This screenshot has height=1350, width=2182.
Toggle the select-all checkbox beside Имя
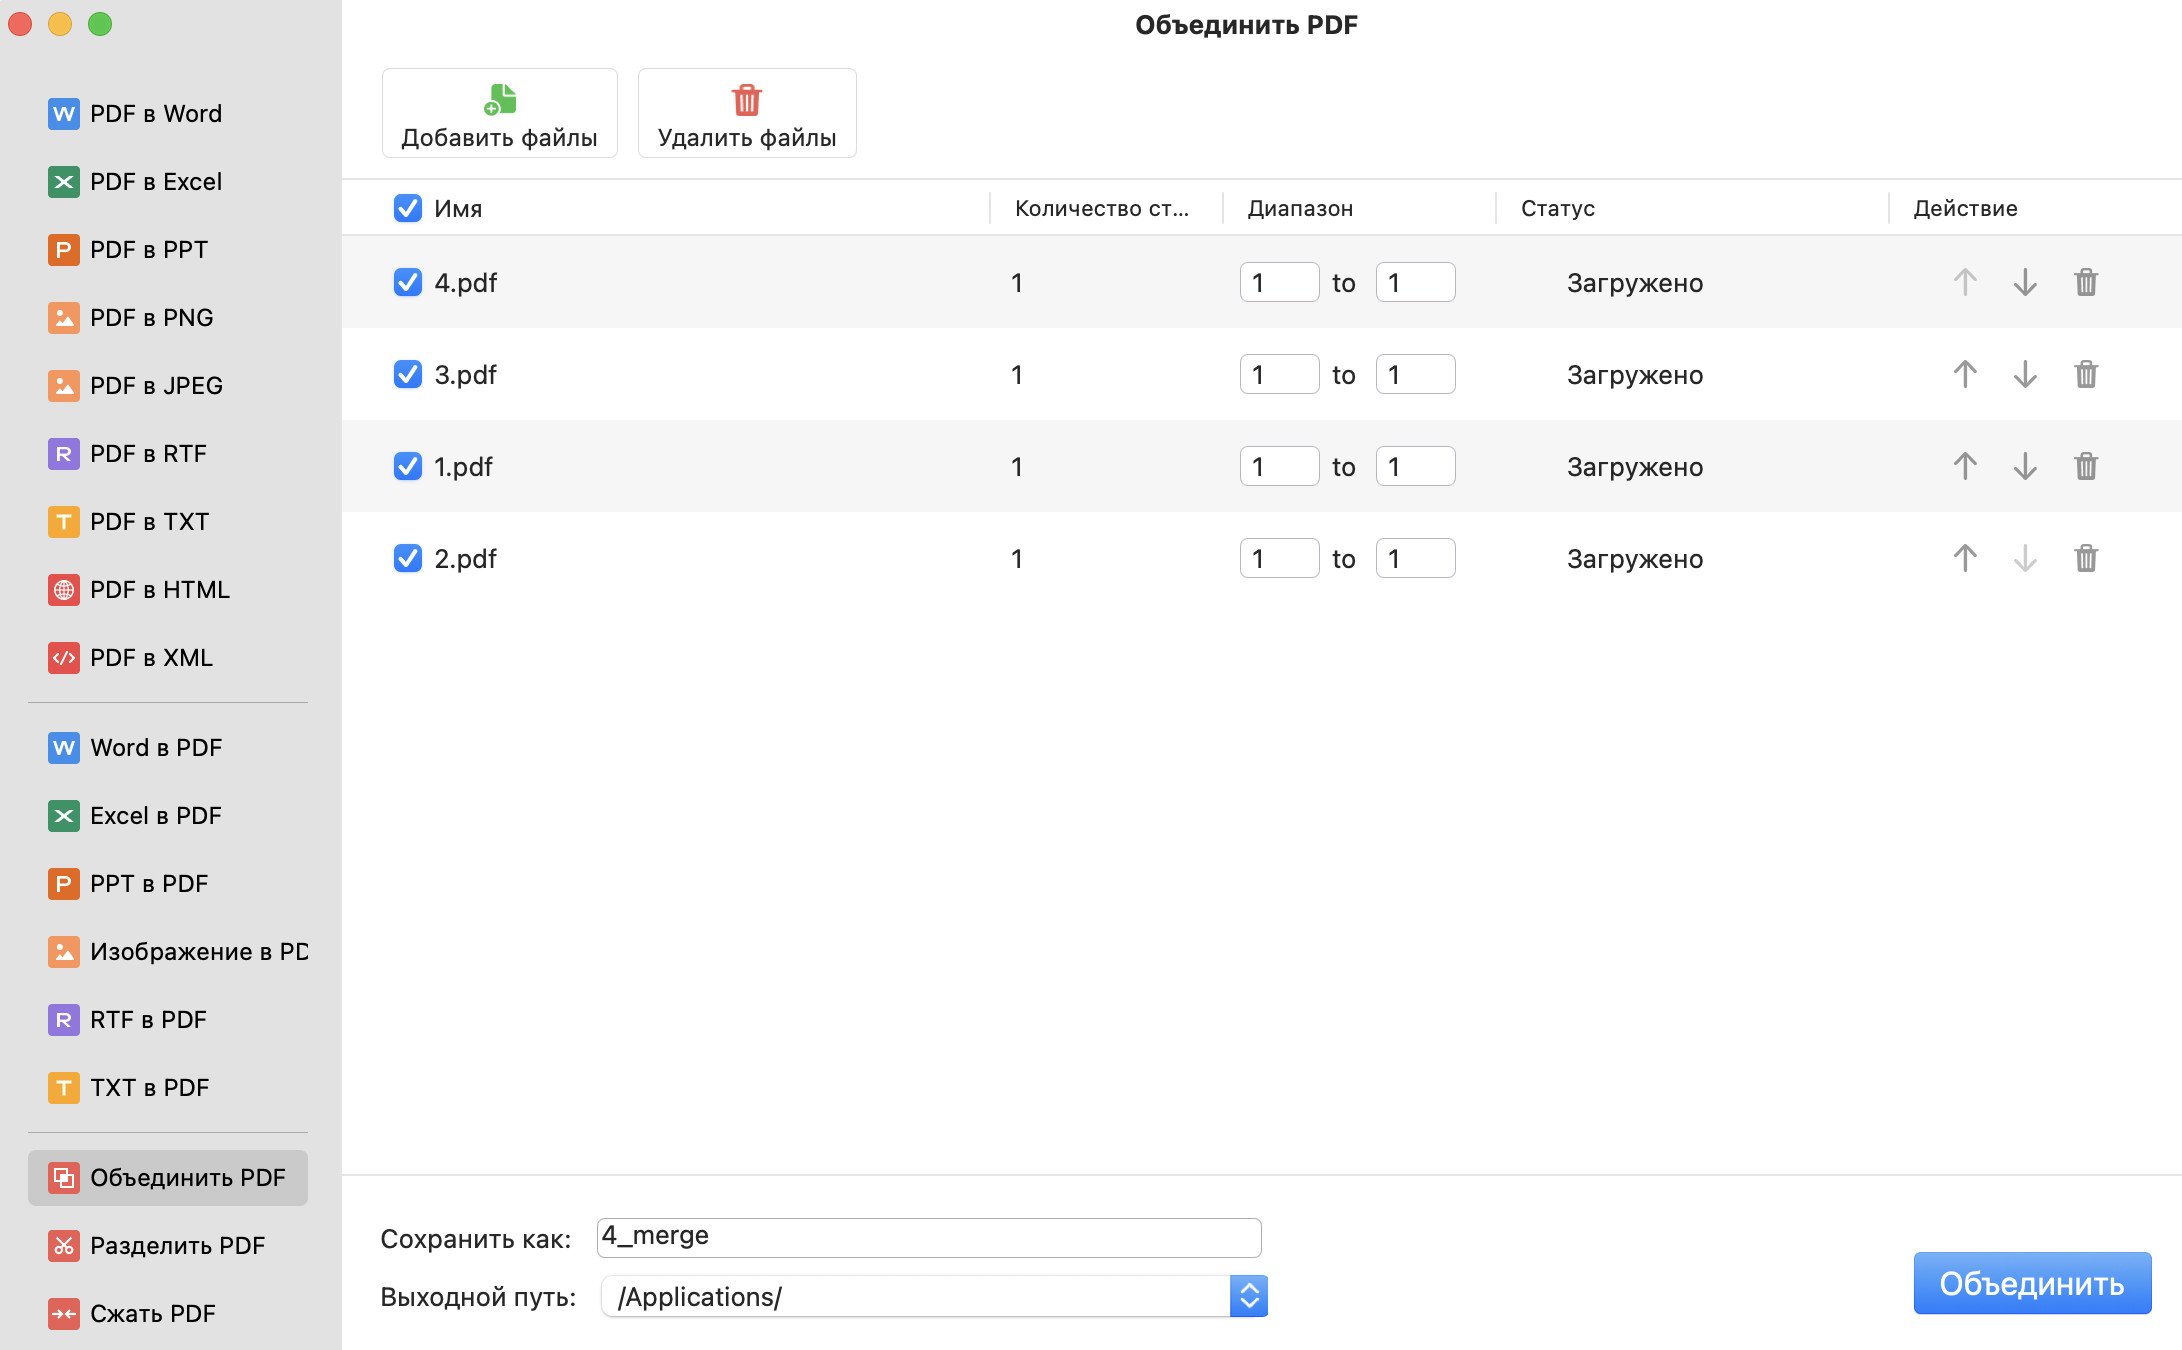408,208
